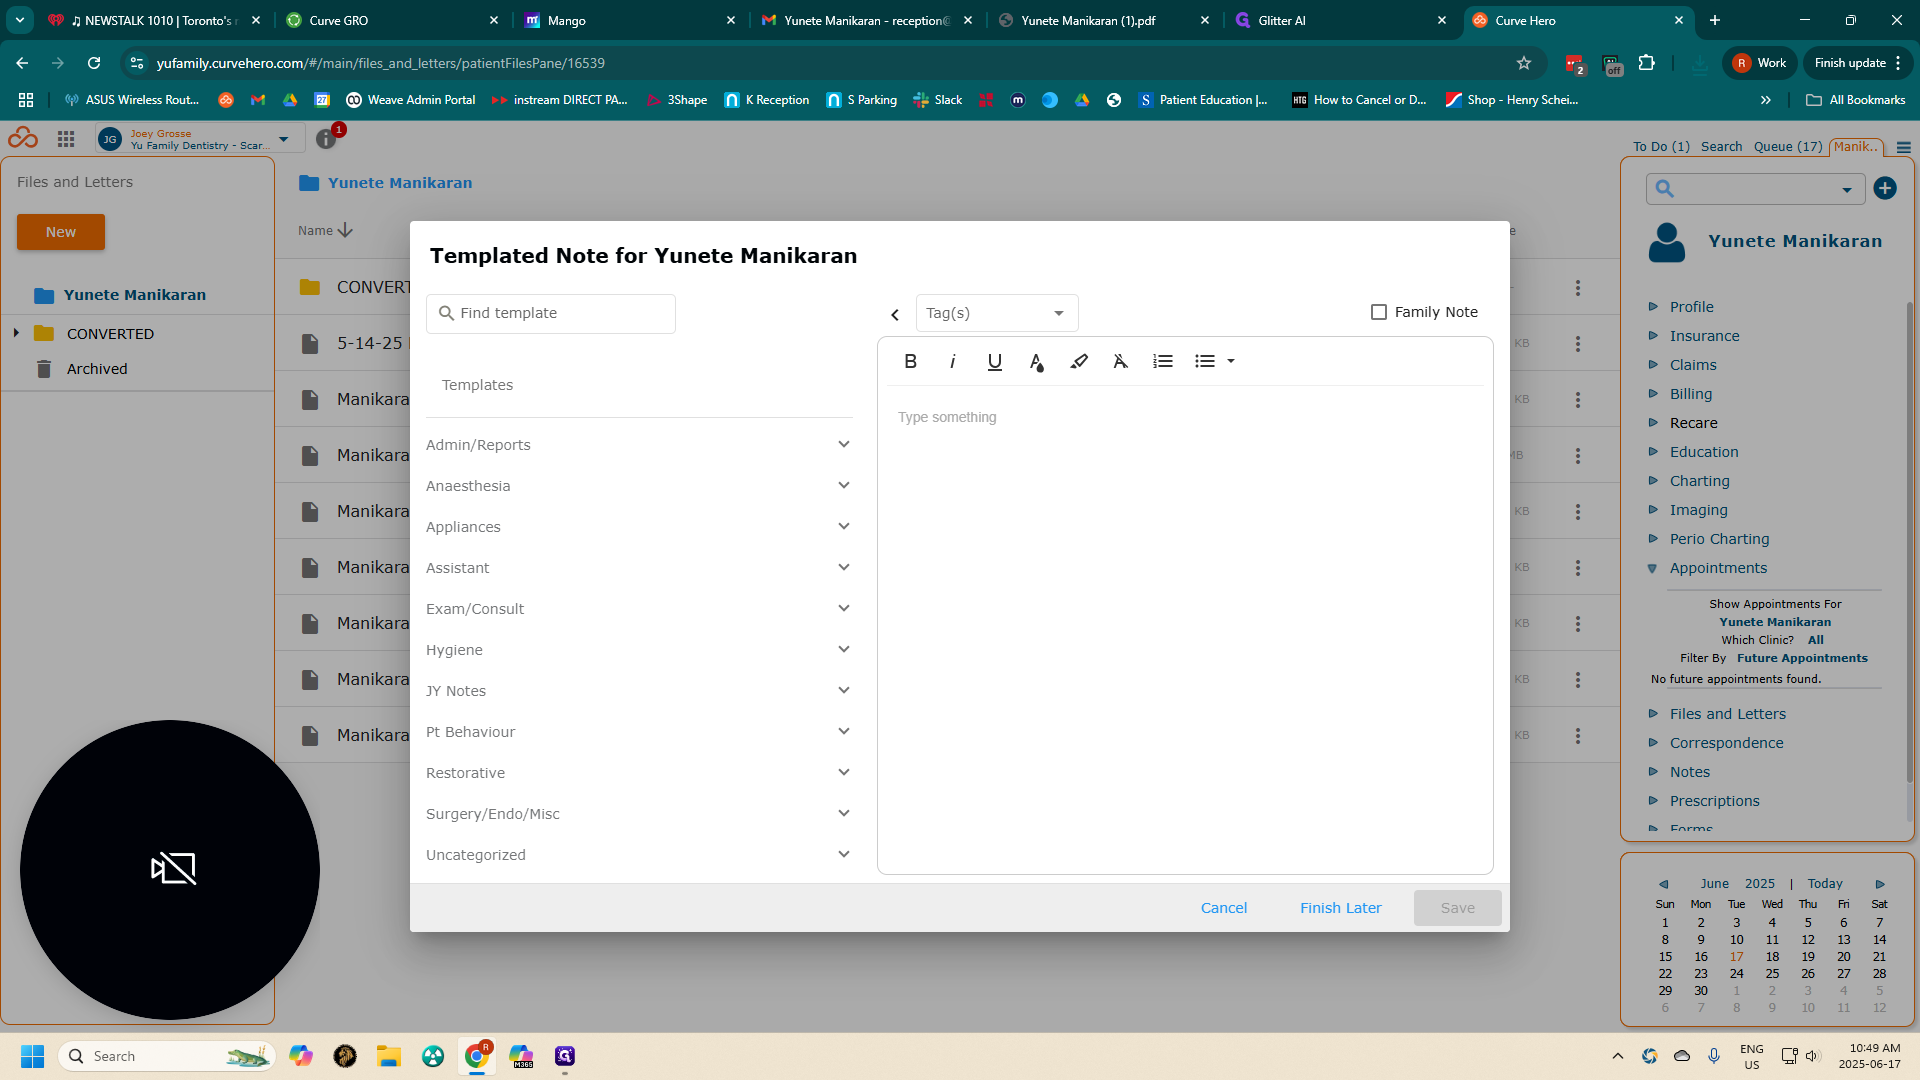1920x1080 pixels.
Task: Bookmark this page with star icon
Action: coord(1524,63)
